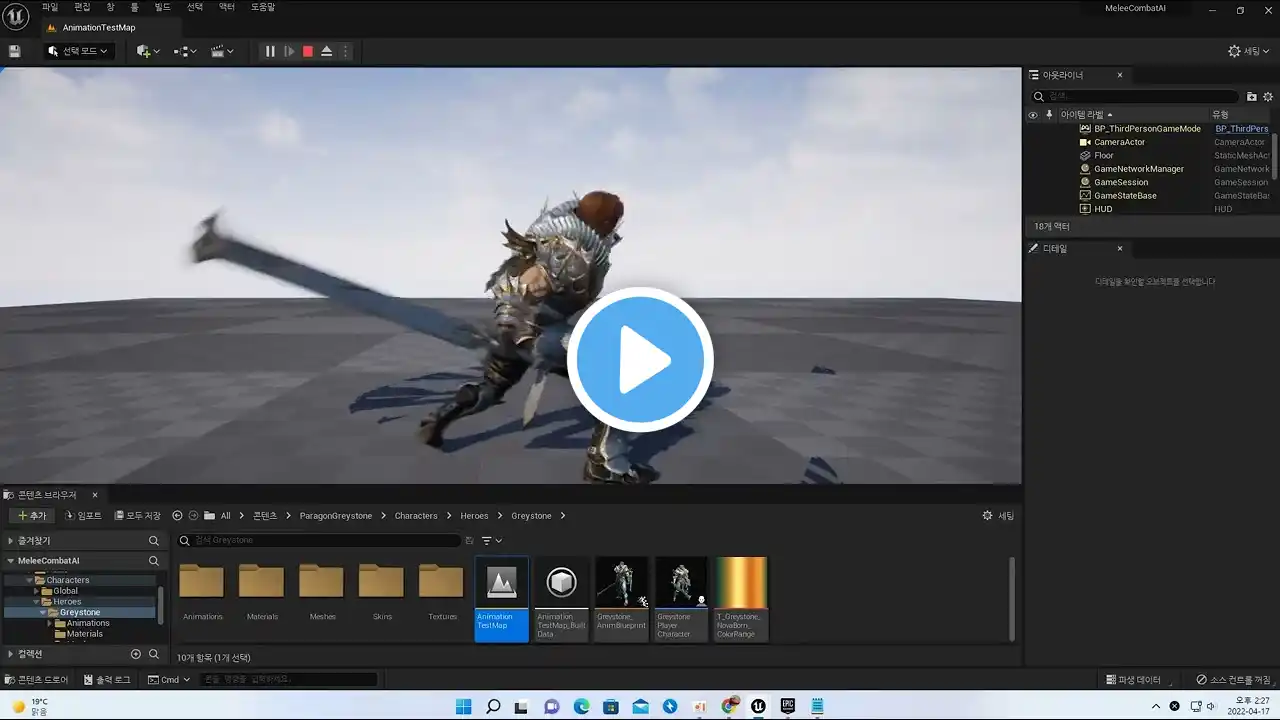
Task: Open the 창 menu
Action: click(x=111, y=7)
